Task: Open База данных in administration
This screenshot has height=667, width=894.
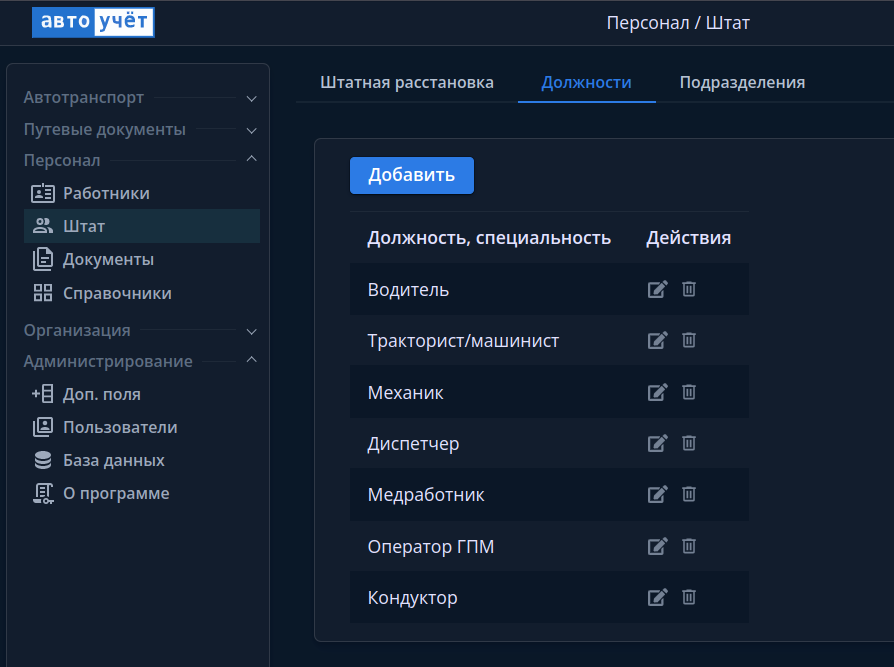Action: click(113, 460)
